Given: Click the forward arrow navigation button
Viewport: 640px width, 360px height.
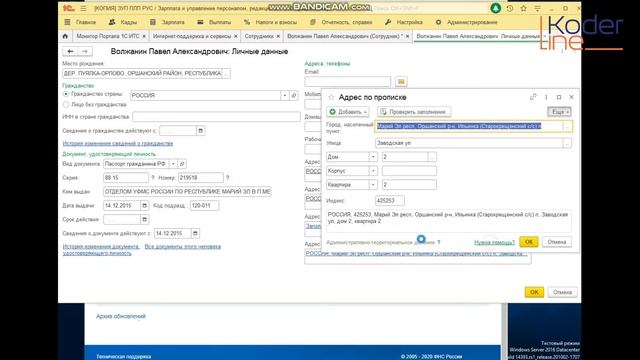Looking at the screenshot, I should pos(85,51).
